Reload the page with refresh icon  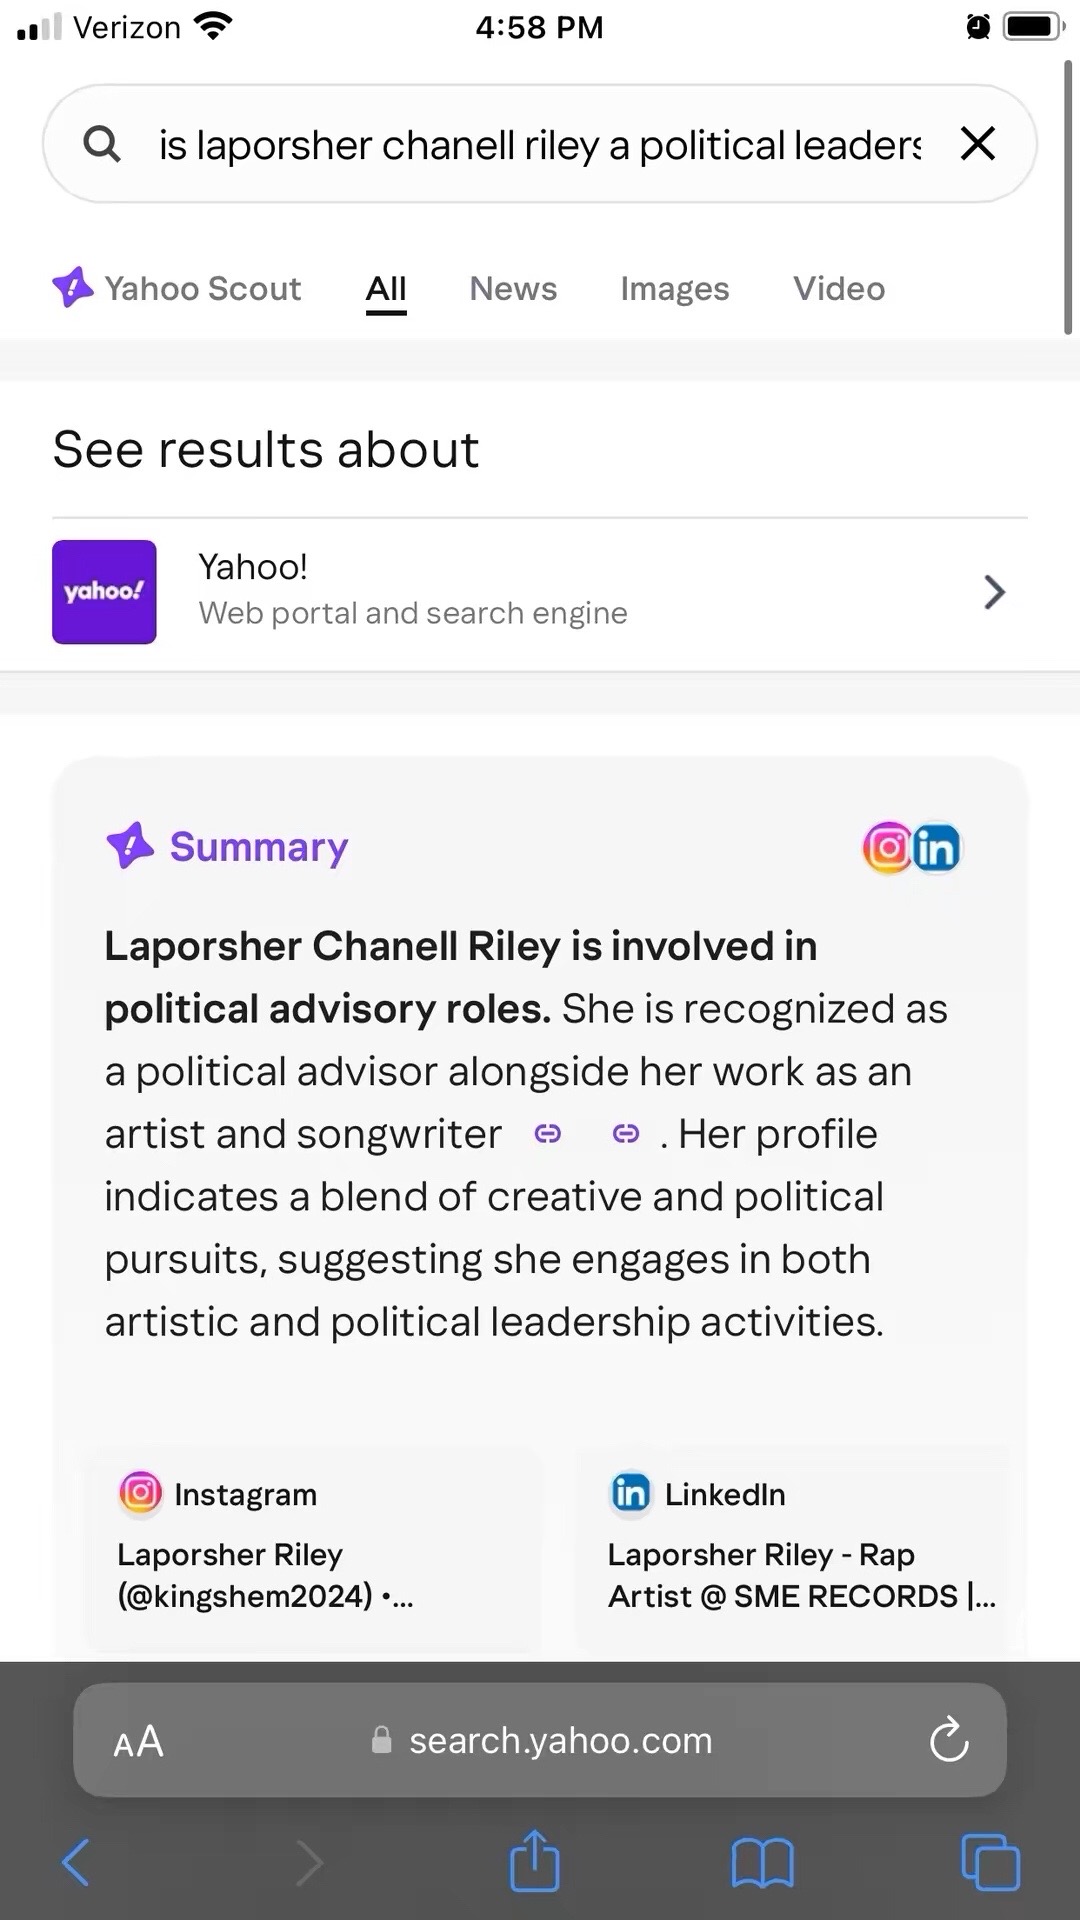click(x=948, y=1740)
